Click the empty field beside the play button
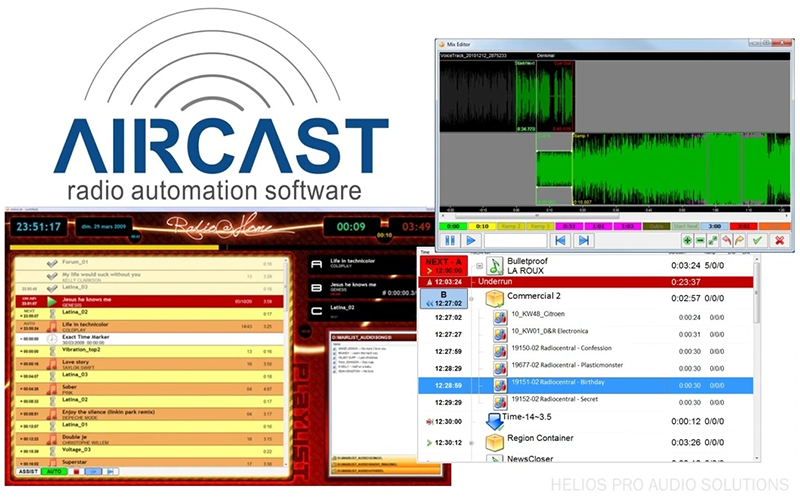 click(x=515, y=240)
